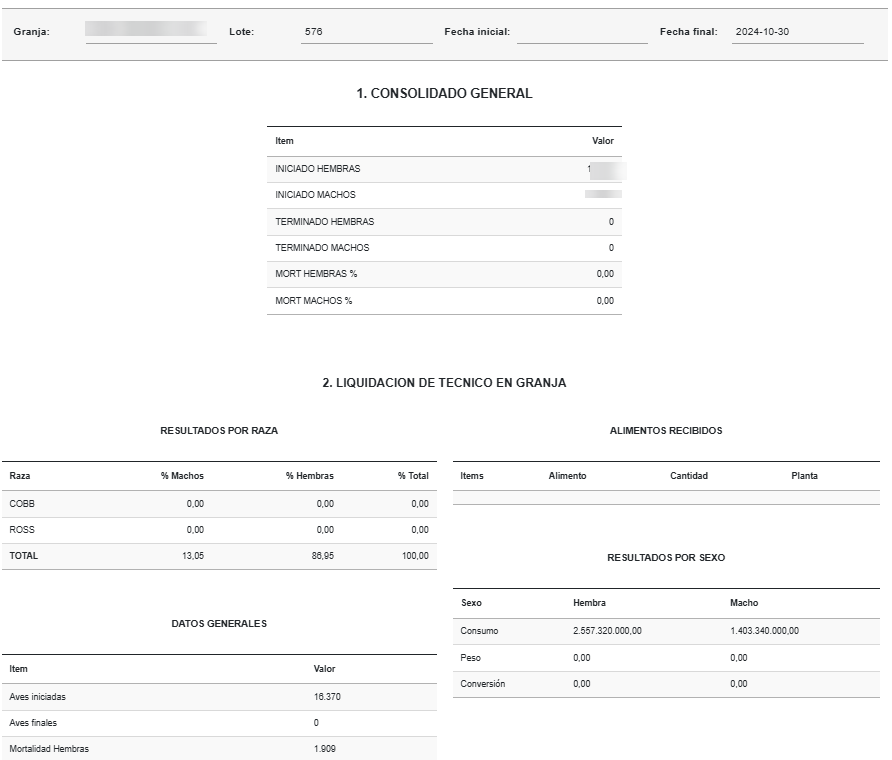Viewport: 892px width, 760px height.
Task: Click the 100,00 value in TOTAL row
Action: (x=415, y=556)
